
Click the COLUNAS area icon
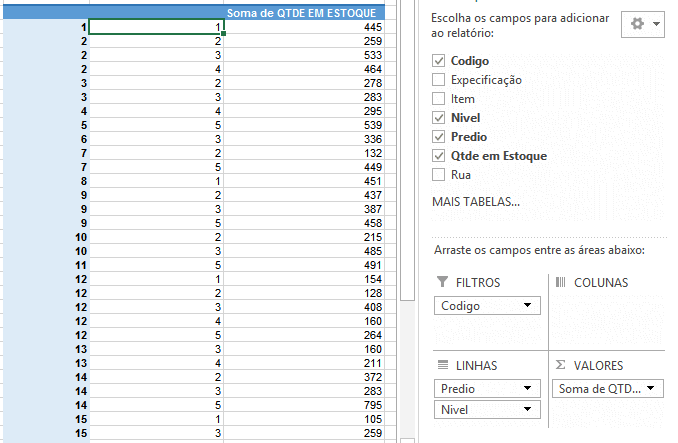click(x=560, y=283)
